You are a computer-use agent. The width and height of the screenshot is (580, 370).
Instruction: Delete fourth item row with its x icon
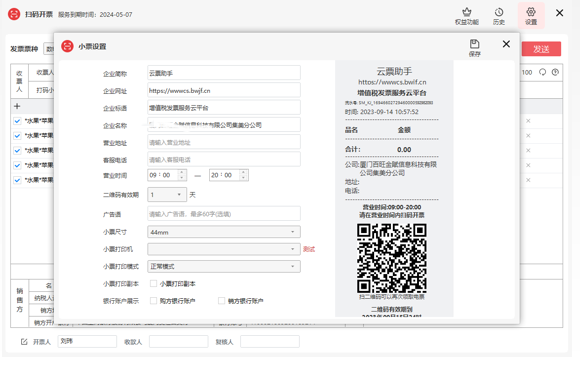[528, 165]
